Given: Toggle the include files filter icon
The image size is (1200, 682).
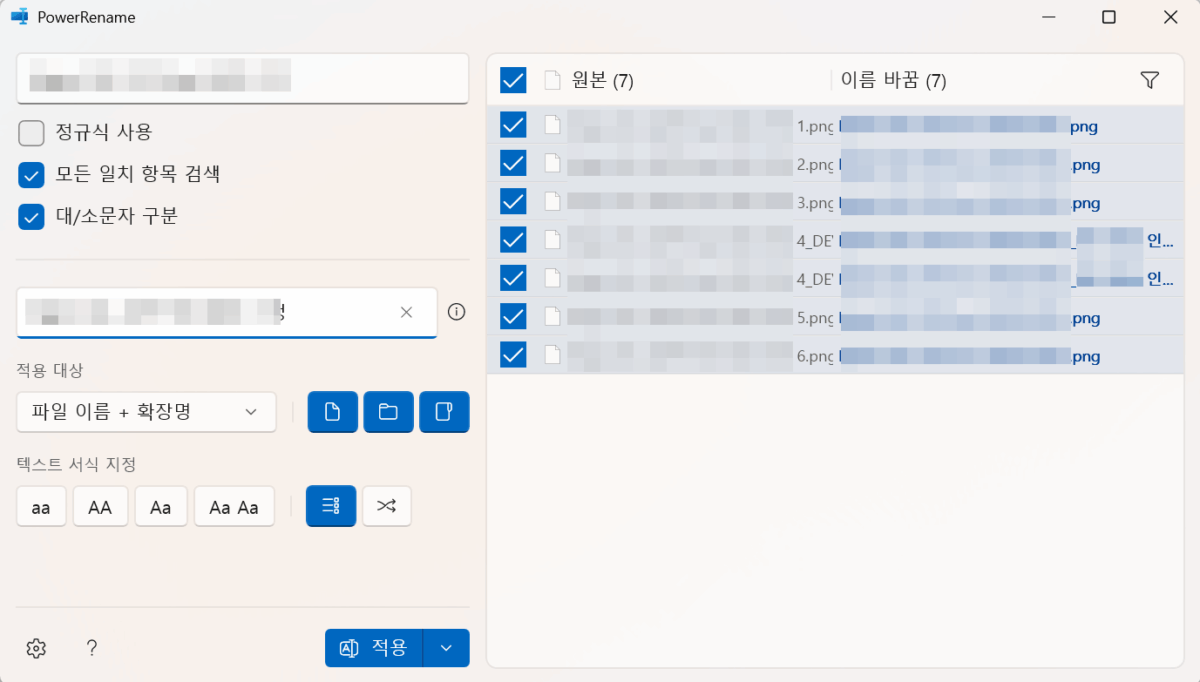Looking at the screenshot, I should [332, 411].
